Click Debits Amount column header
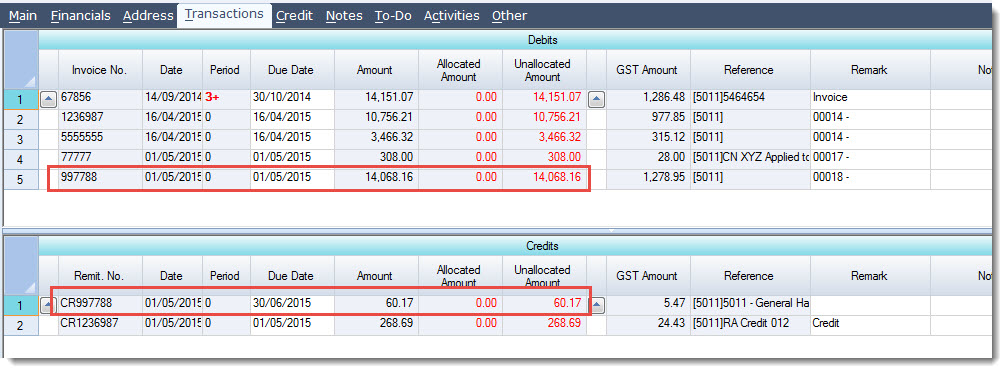The height and width of the screenshot is (373, 1007). tap(376, 70)
